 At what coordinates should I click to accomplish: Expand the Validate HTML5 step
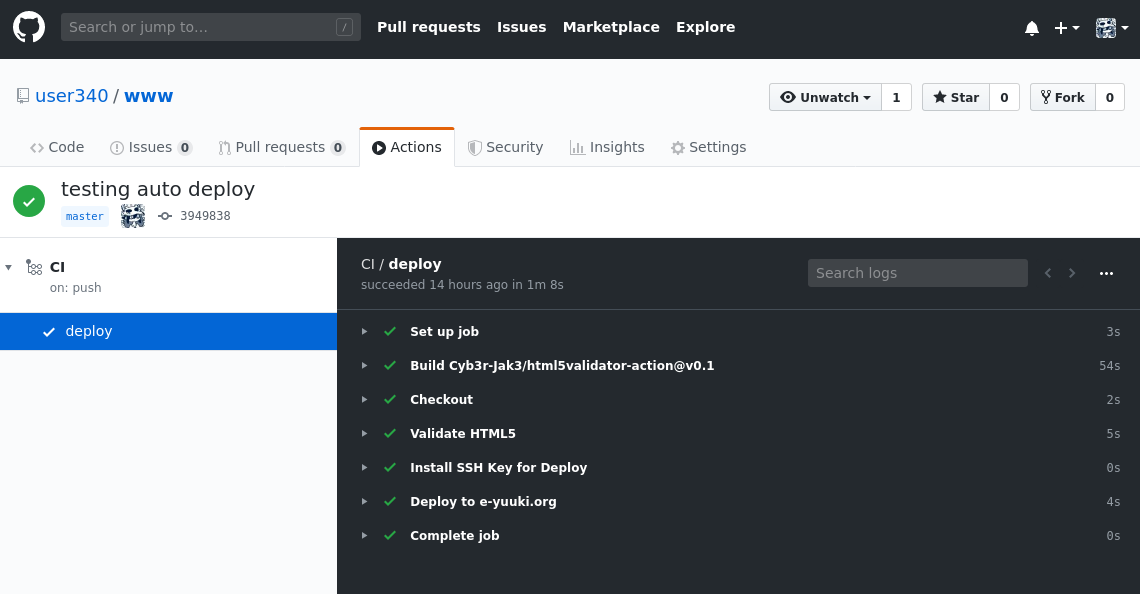pyautogui.click(x=364, y=433)
